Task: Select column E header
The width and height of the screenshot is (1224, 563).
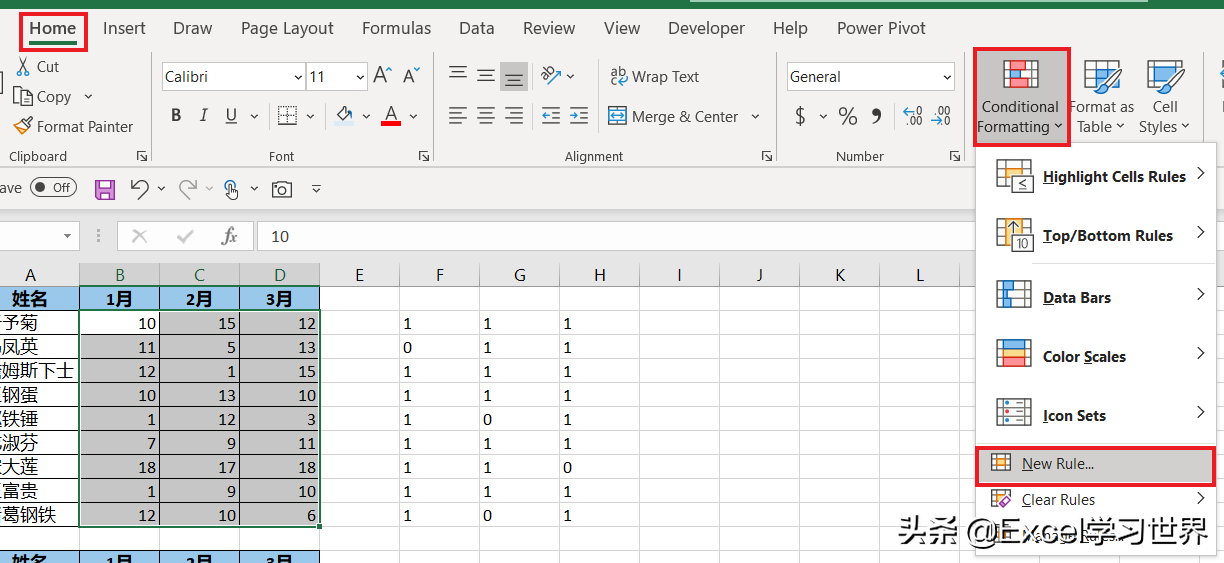Action: click(x=359, y=275)
